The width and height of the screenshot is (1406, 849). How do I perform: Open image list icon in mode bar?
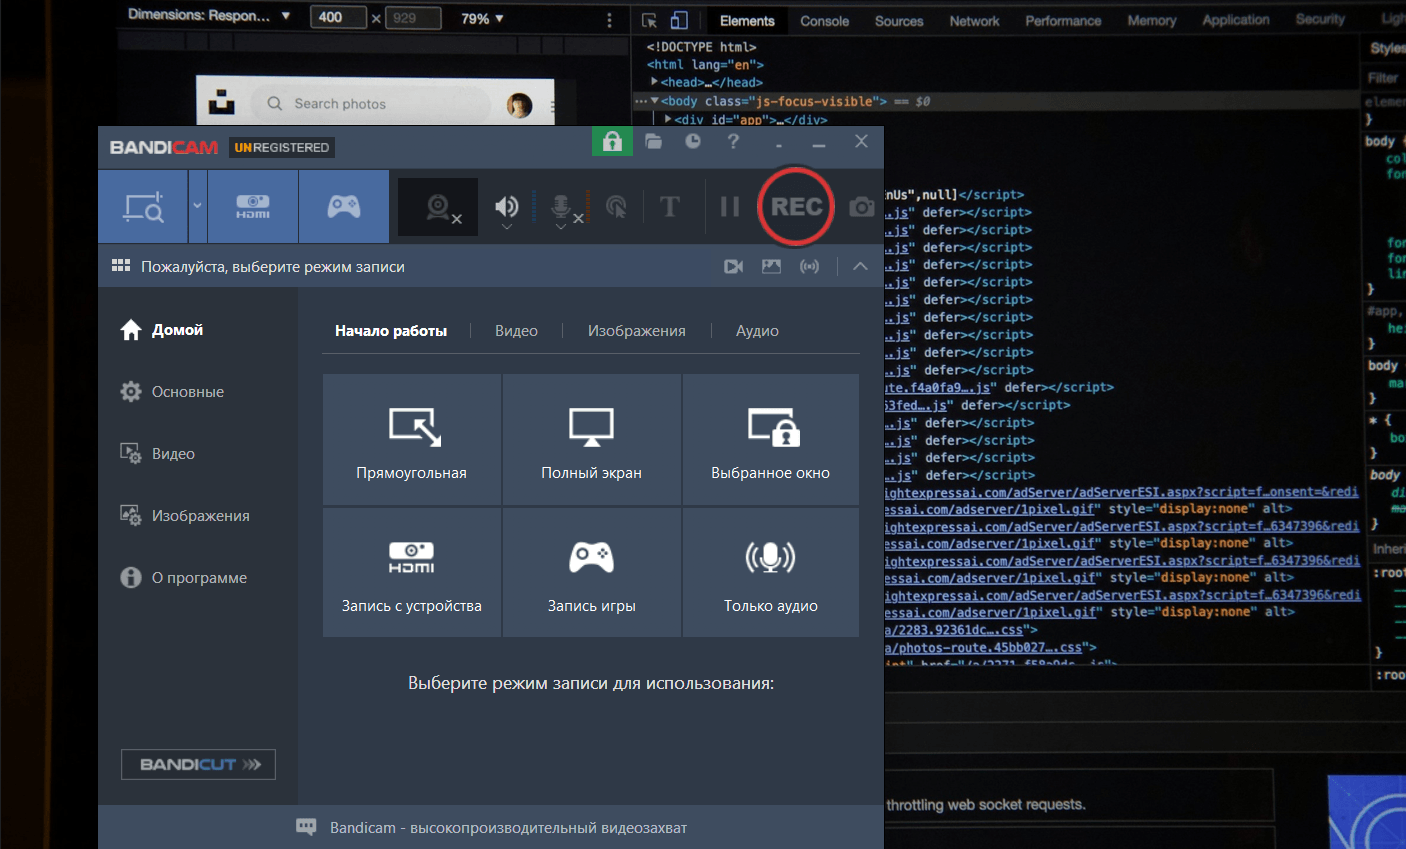pos(771,266)
